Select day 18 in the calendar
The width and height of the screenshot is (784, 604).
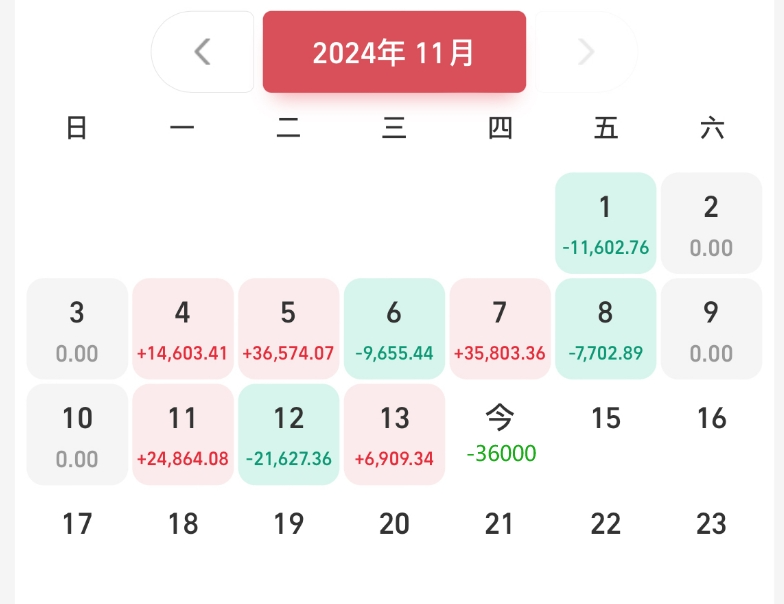[x=182, y=524]
